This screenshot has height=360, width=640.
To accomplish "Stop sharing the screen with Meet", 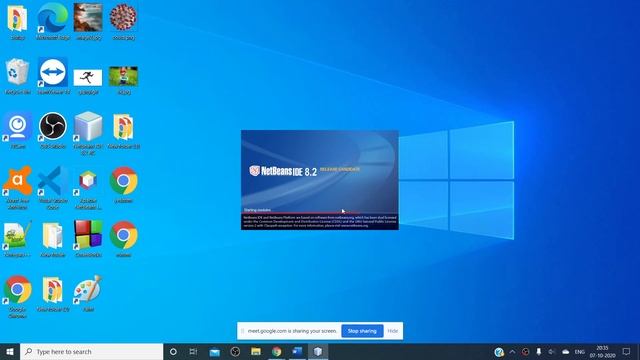I will point(362,331).
